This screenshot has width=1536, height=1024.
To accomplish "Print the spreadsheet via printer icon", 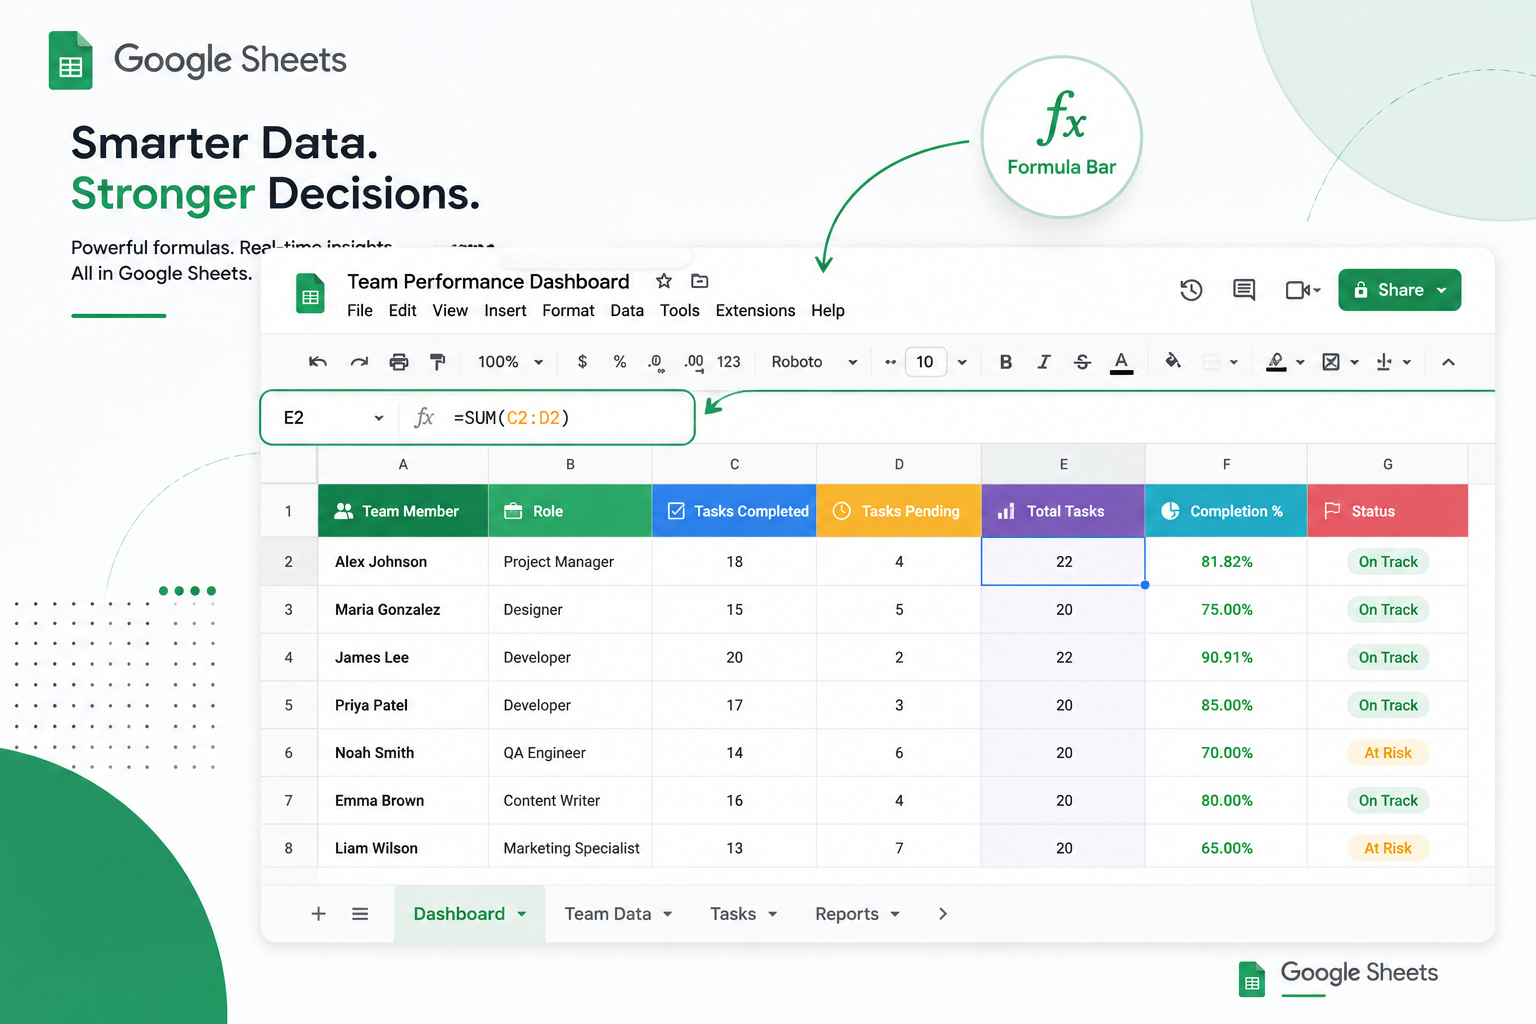I will pos(399,362).
